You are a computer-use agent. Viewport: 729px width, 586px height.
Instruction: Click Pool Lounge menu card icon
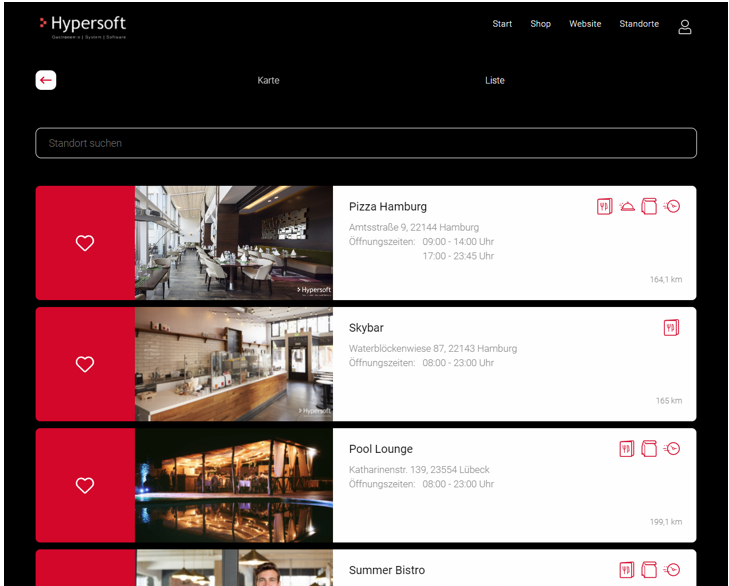(627, 449)
